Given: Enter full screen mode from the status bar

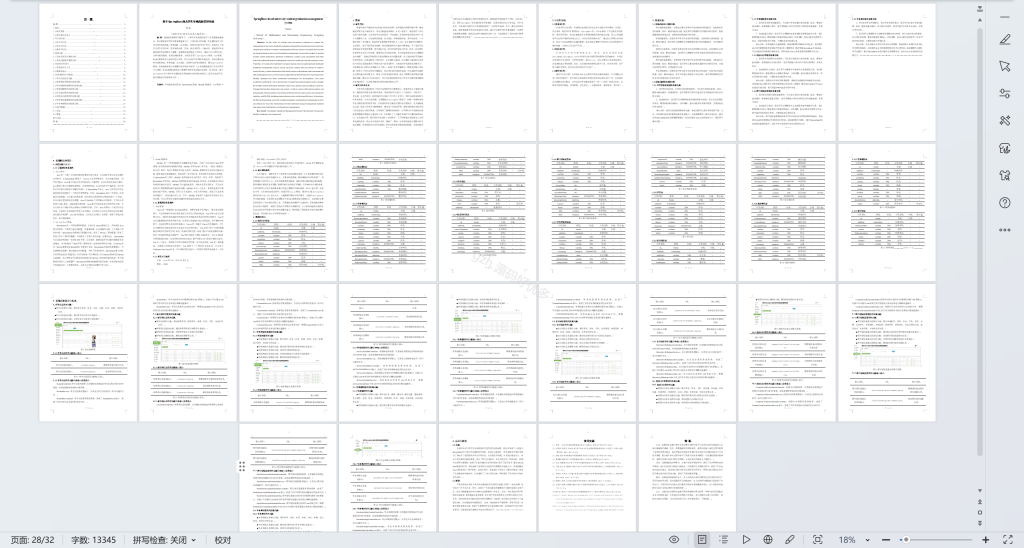Looking at the screenshot, I should pos(1008,540).
